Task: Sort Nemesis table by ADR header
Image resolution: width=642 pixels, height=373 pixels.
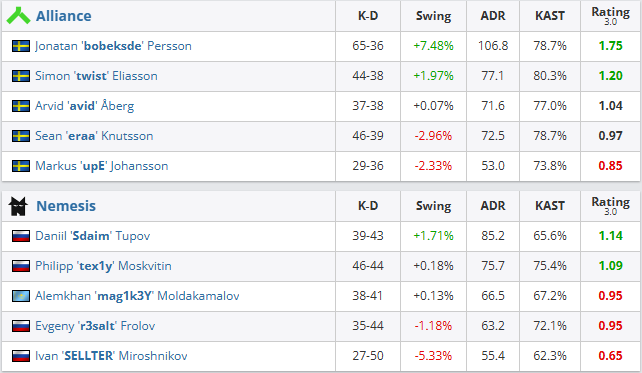Action: (493, 206)
